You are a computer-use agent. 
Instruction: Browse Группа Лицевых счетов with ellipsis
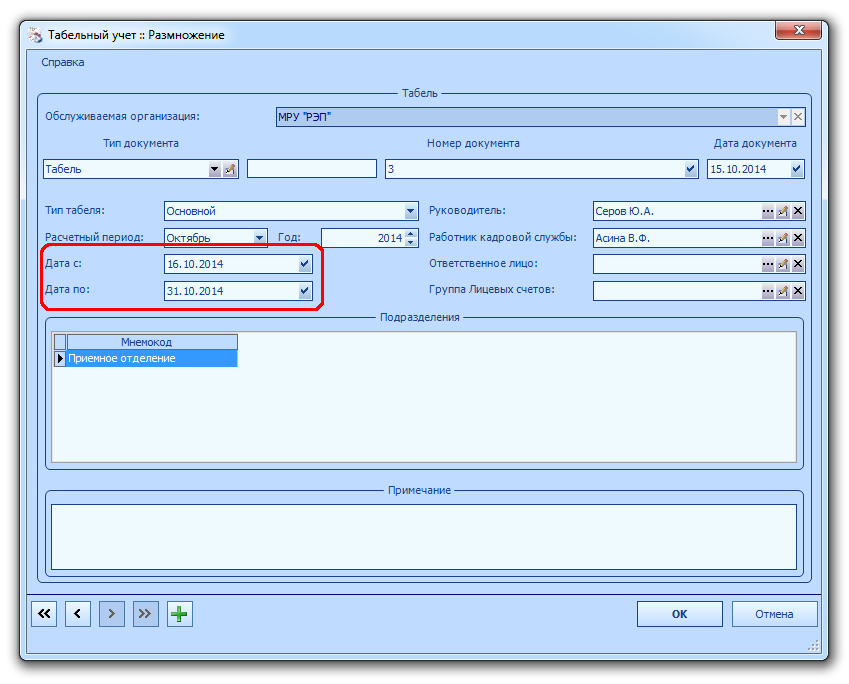768,291
